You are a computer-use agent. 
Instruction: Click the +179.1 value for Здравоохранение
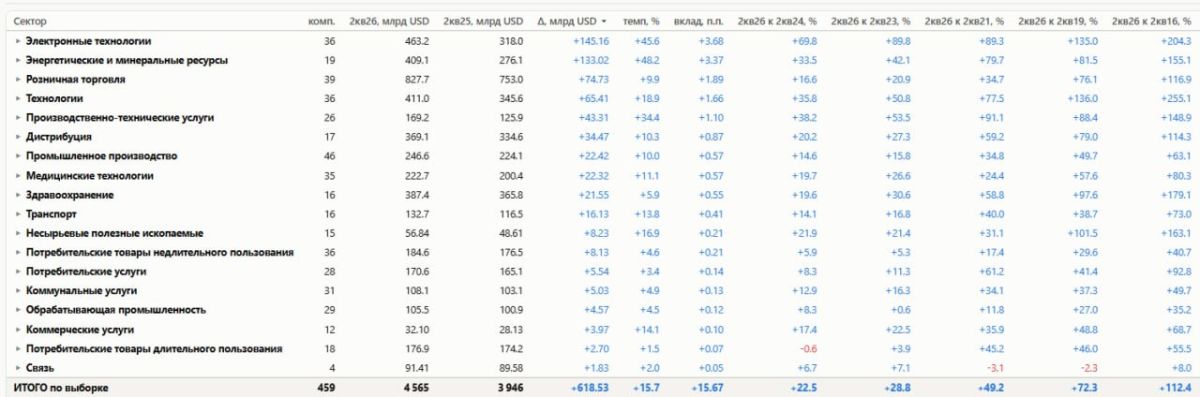(1175, 195)
